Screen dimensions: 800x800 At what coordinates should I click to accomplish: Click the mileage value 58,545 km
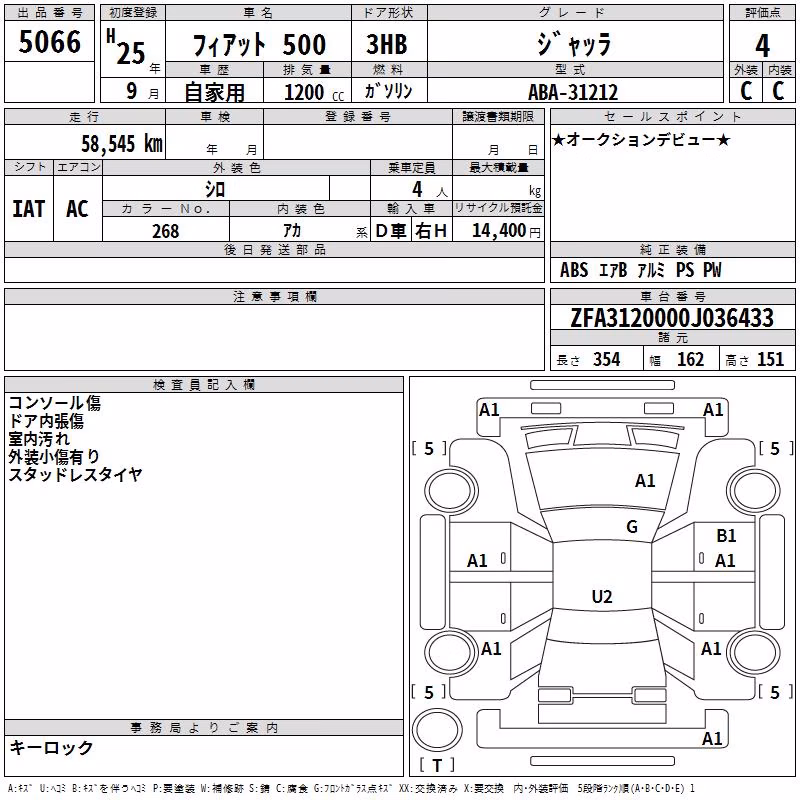[122, 144]
